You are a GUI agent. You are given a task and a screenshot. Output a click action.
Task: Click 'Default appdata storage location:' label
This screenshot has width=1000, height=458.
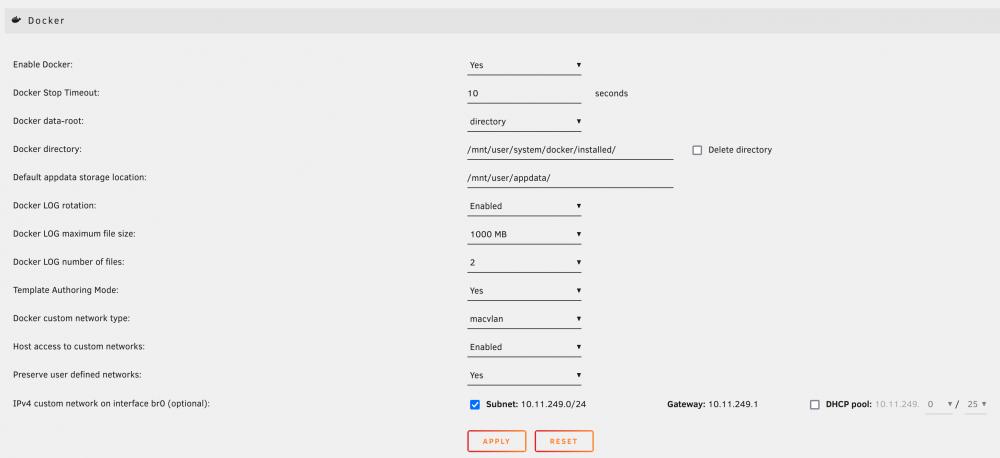click(80, 177)
